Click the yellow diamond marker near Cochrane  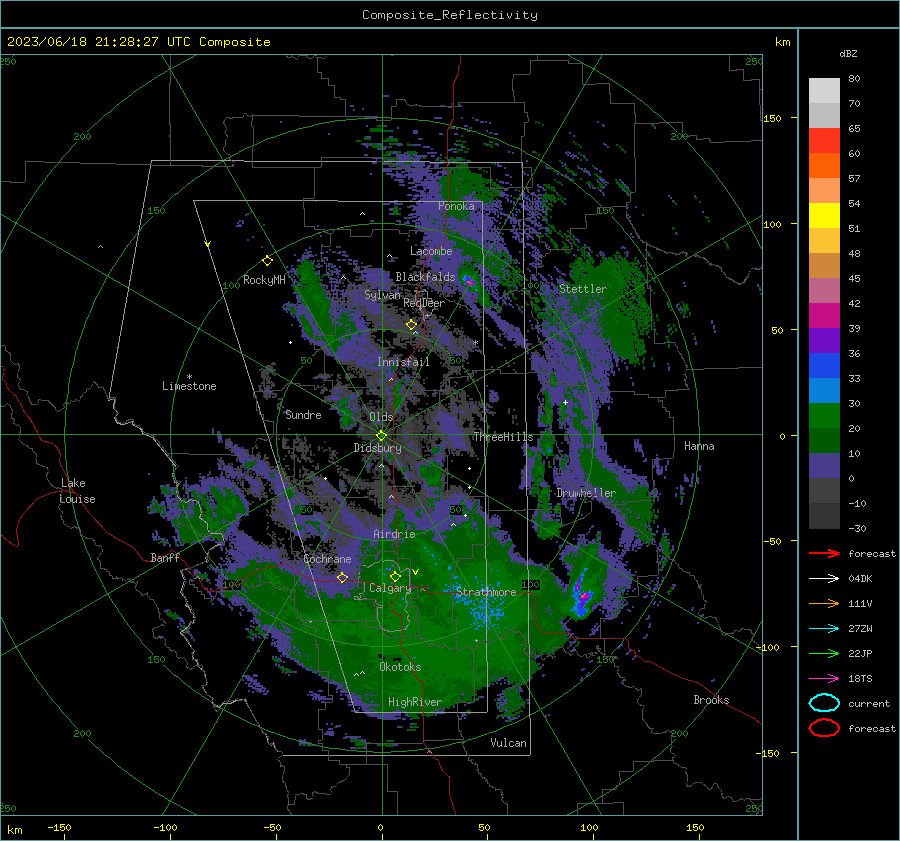[342, 577]
